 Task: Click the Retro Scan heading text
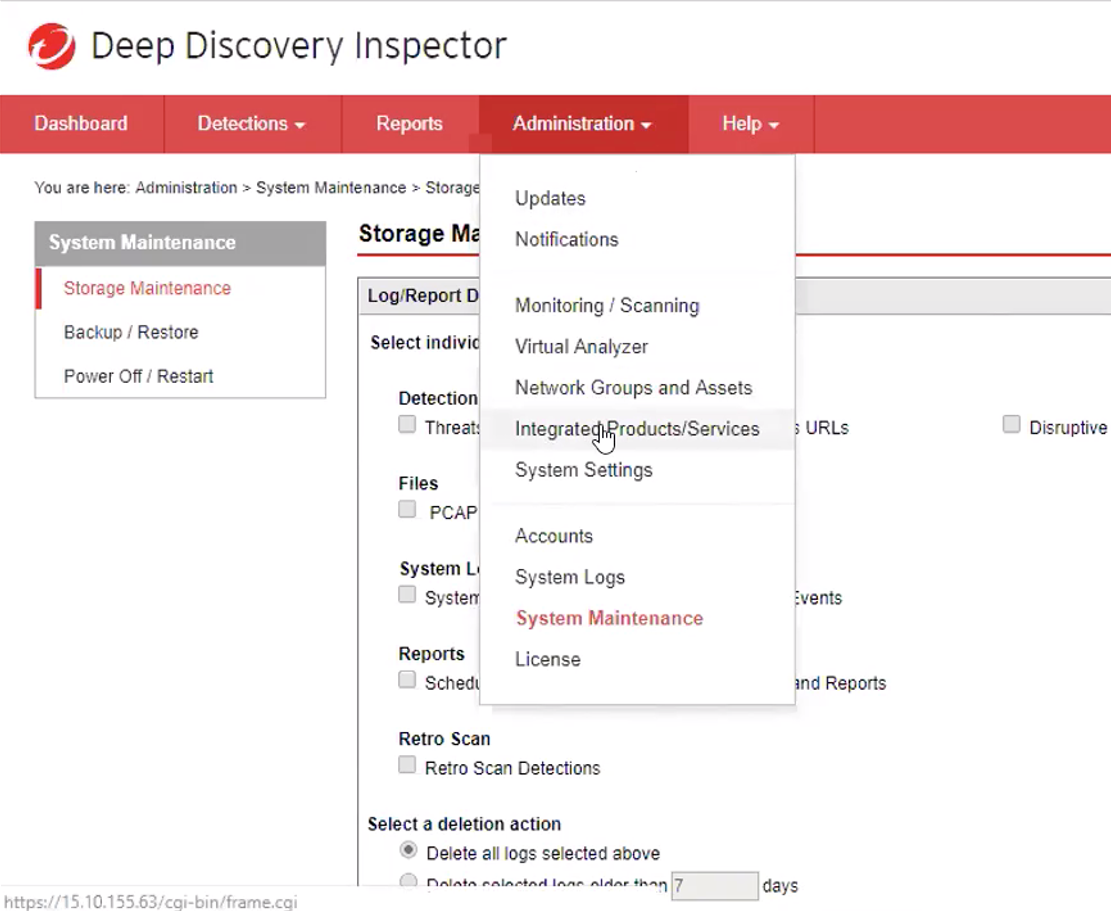pyautogui.click(x=444, y=739)
